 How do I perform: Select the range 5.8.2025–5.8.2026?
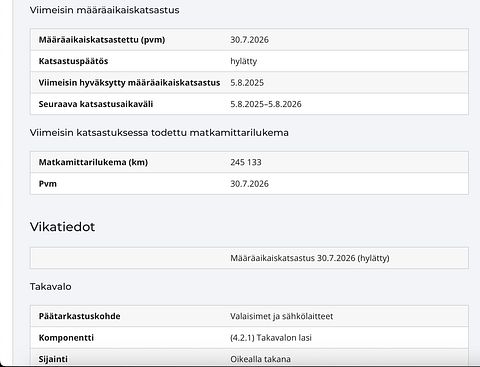(x=266, y=104)
